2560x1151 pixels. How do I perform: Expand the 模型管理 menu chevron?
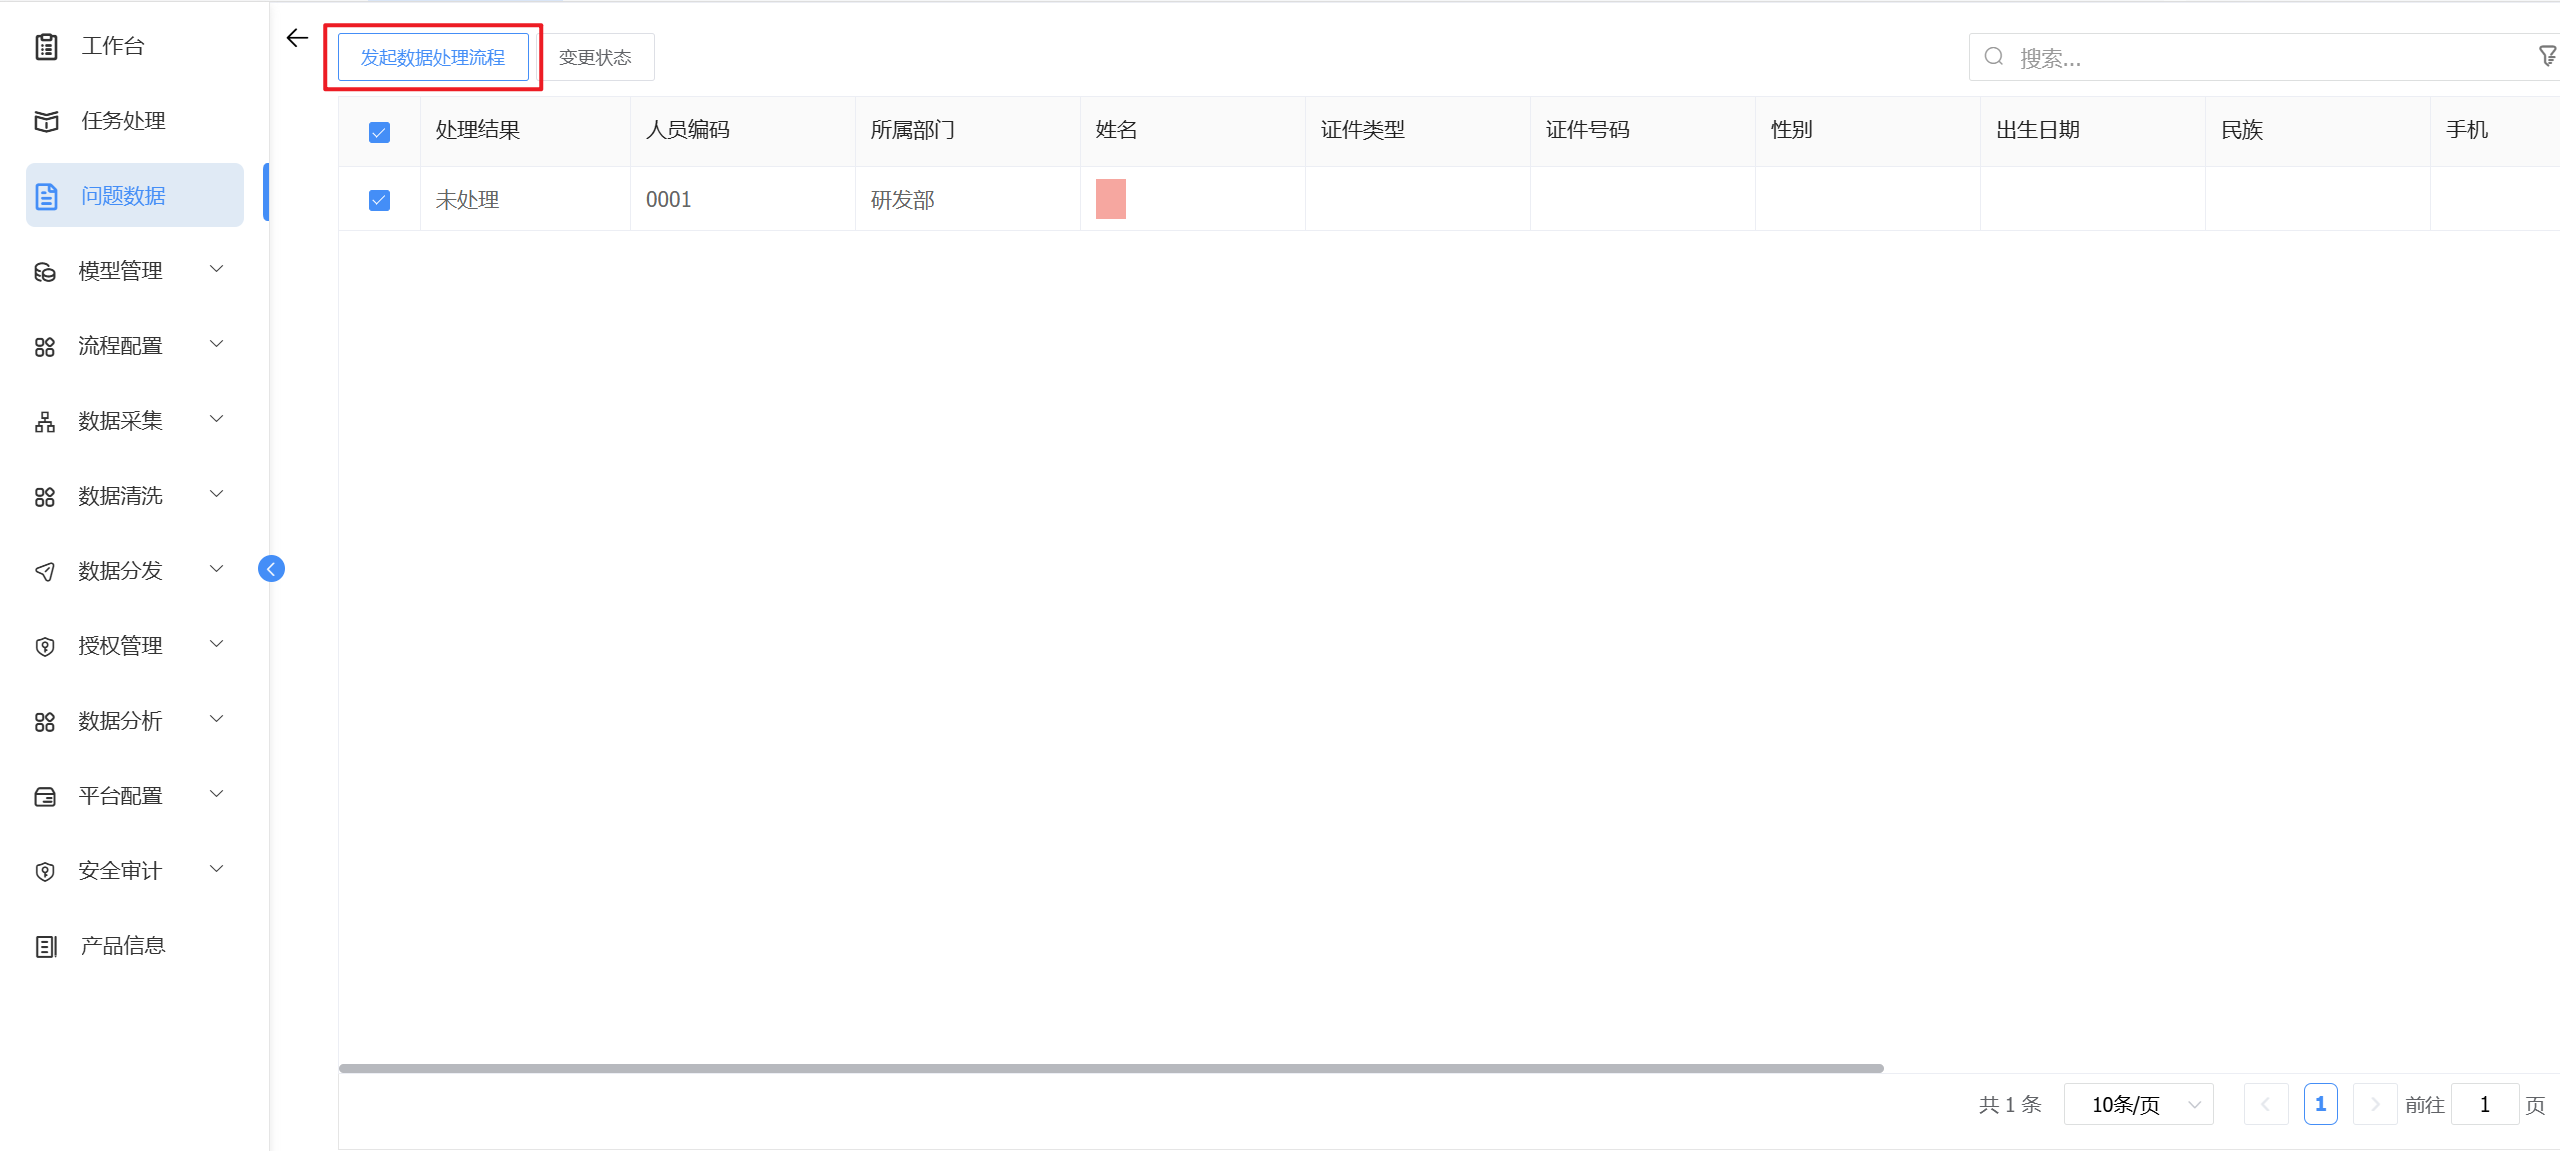coord(216,269)
